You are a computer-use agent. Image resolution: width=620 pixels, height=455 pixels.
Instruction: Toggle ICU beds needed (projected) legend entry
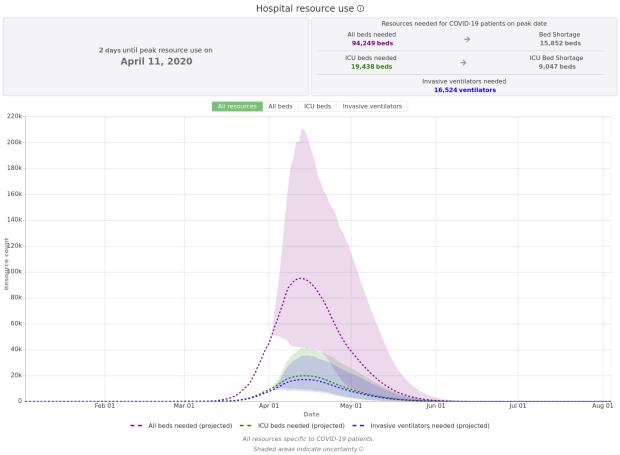[x=292, y=426]
